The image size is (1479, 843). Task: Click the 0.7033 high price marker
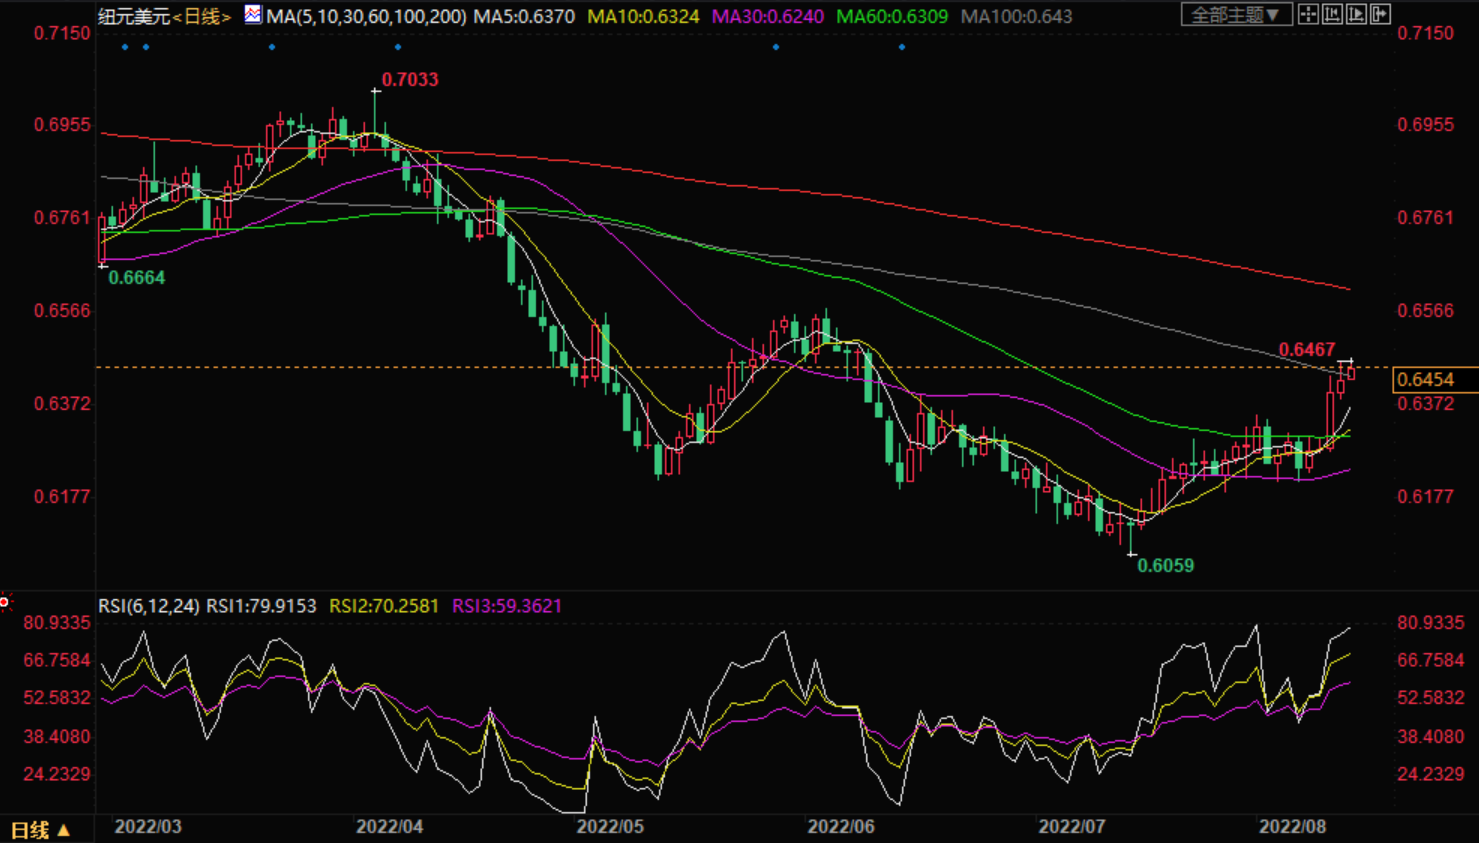tap(410, 80)
